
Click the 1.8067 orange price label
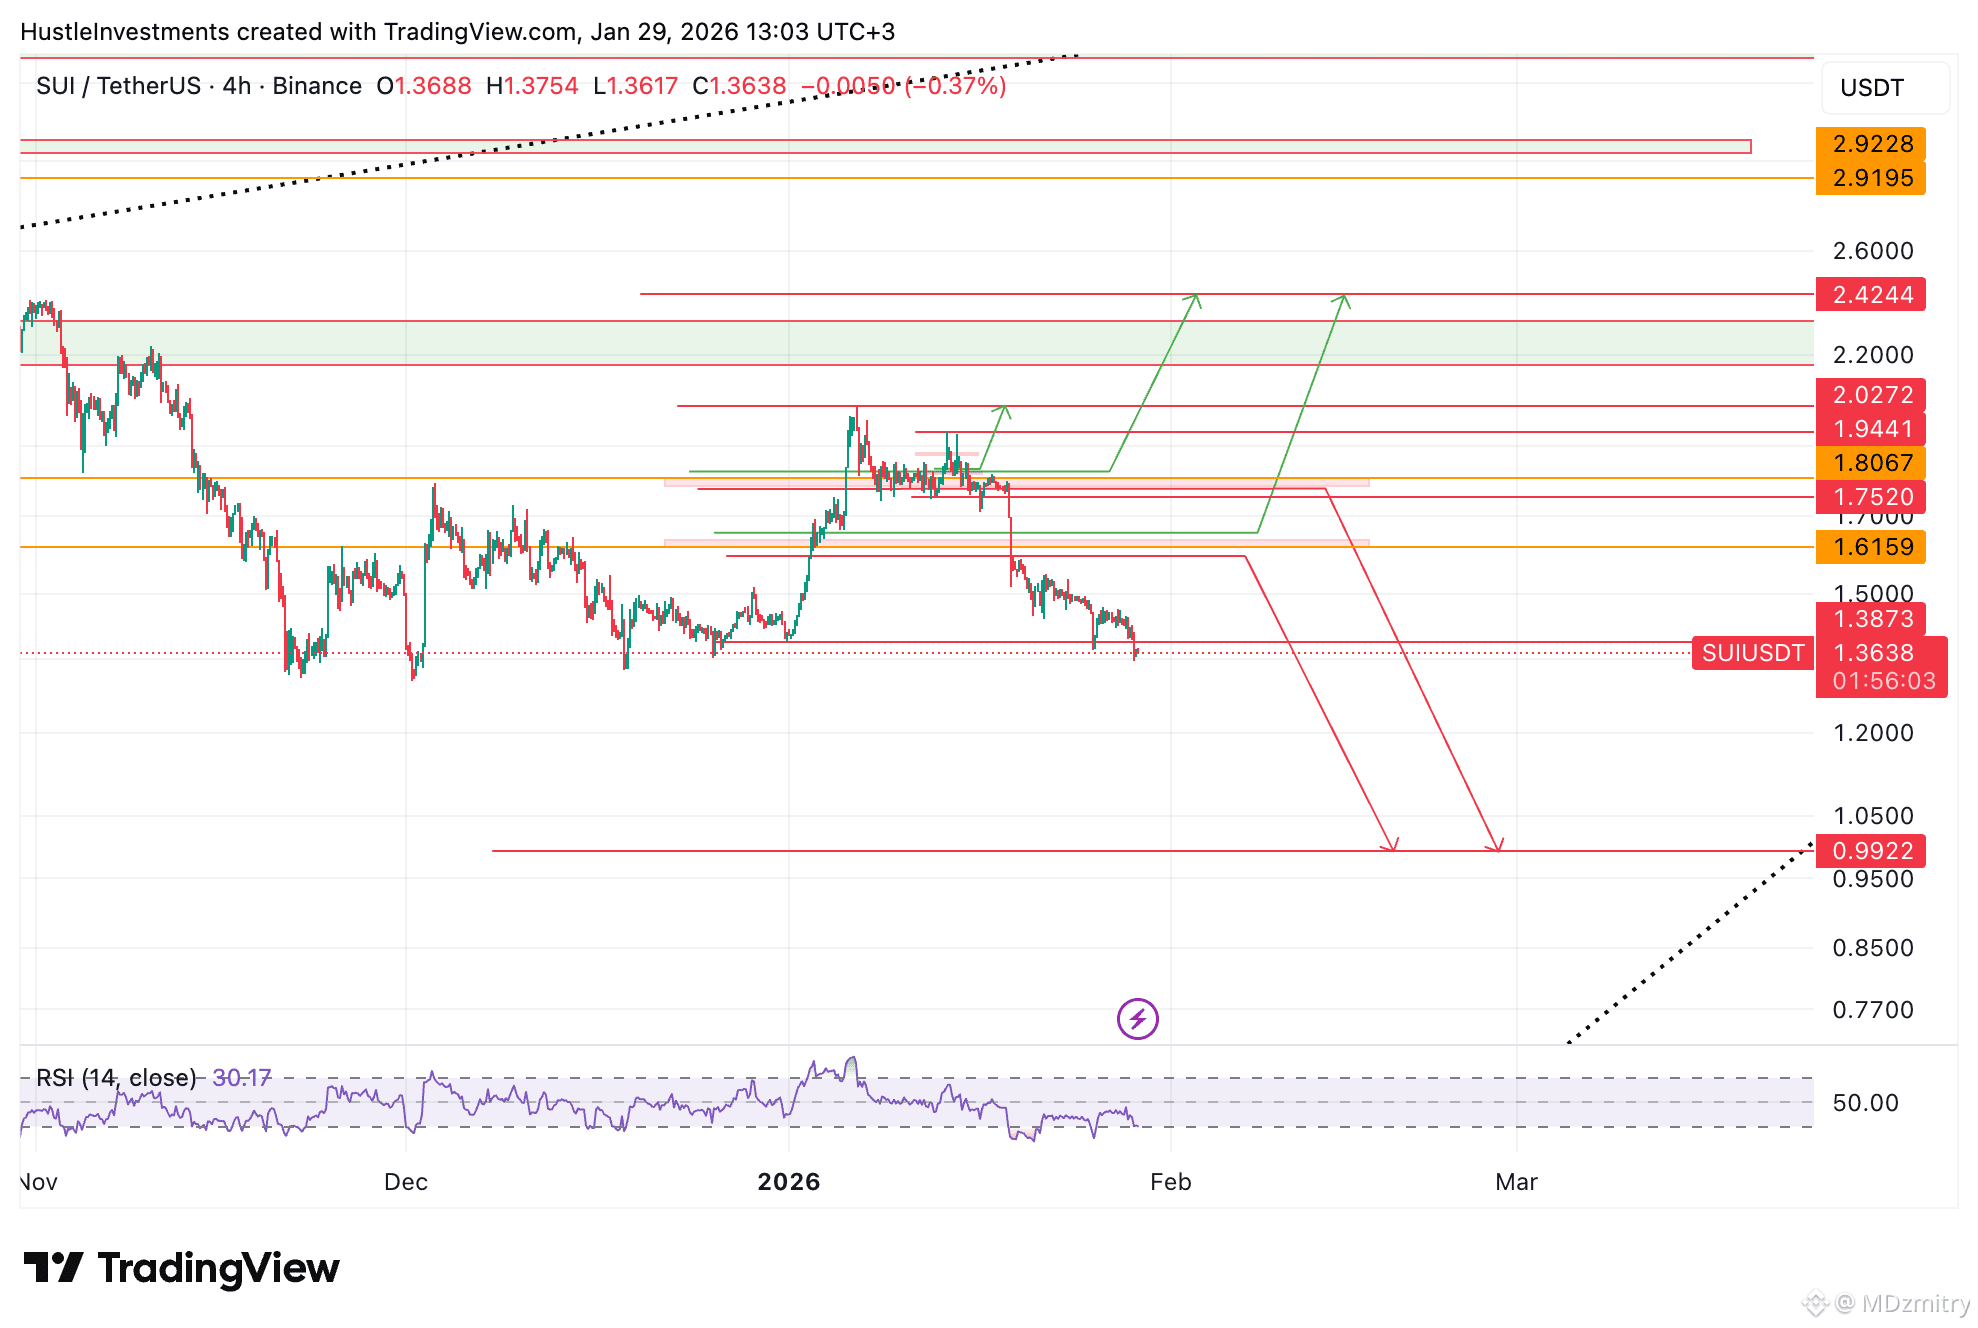1871,463
